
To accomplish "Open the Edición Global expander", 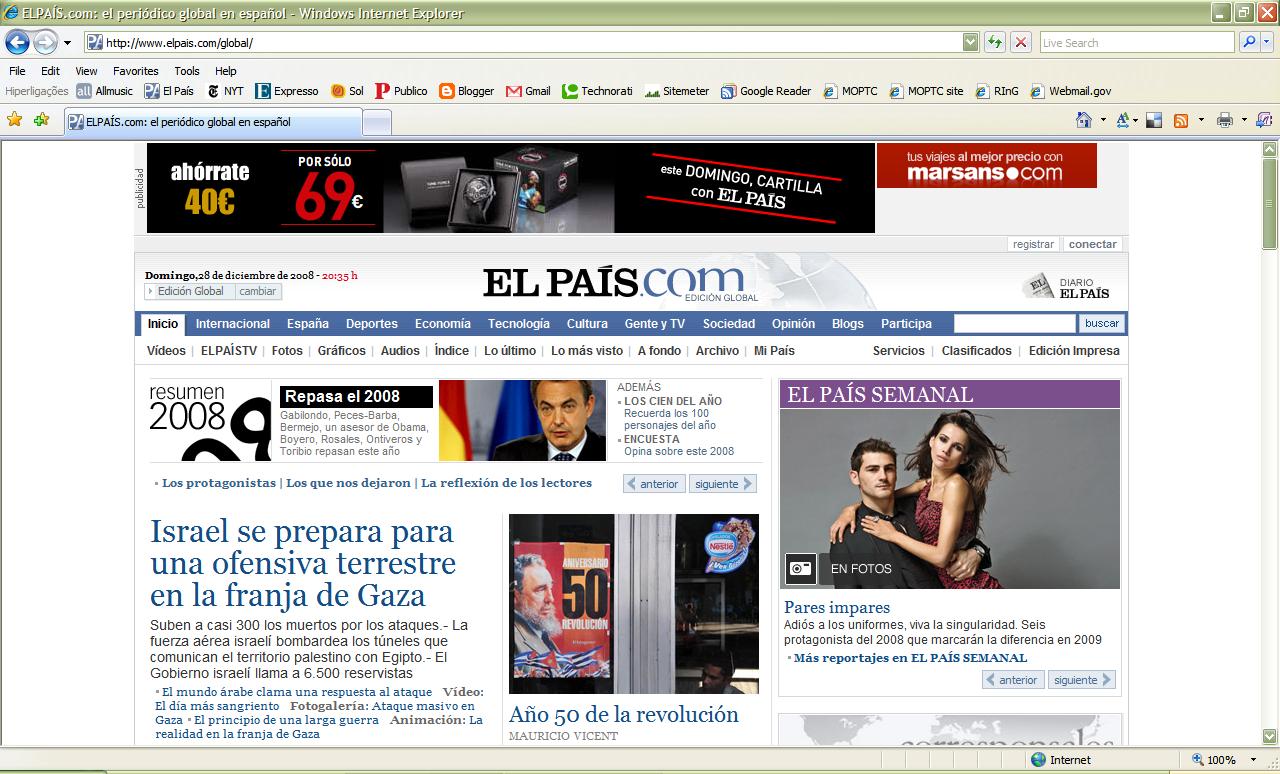I will coord(189,292).
